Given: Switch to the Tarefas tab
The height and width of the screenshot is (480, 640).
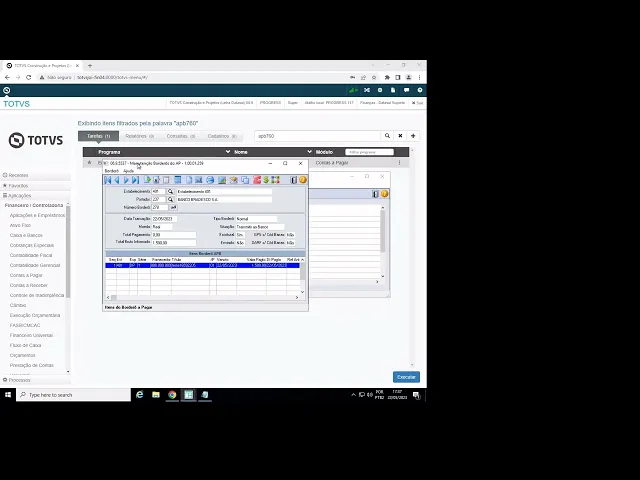Looking at the screenshot, I should [98, 136].
